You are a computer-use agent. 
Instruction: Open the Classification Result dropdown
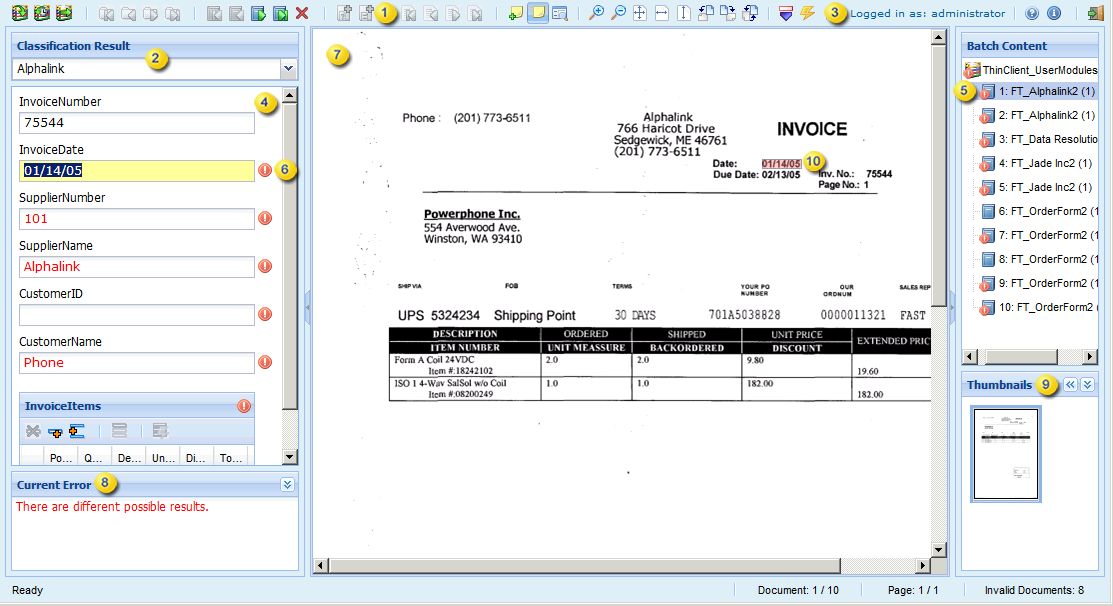point(288,67)
